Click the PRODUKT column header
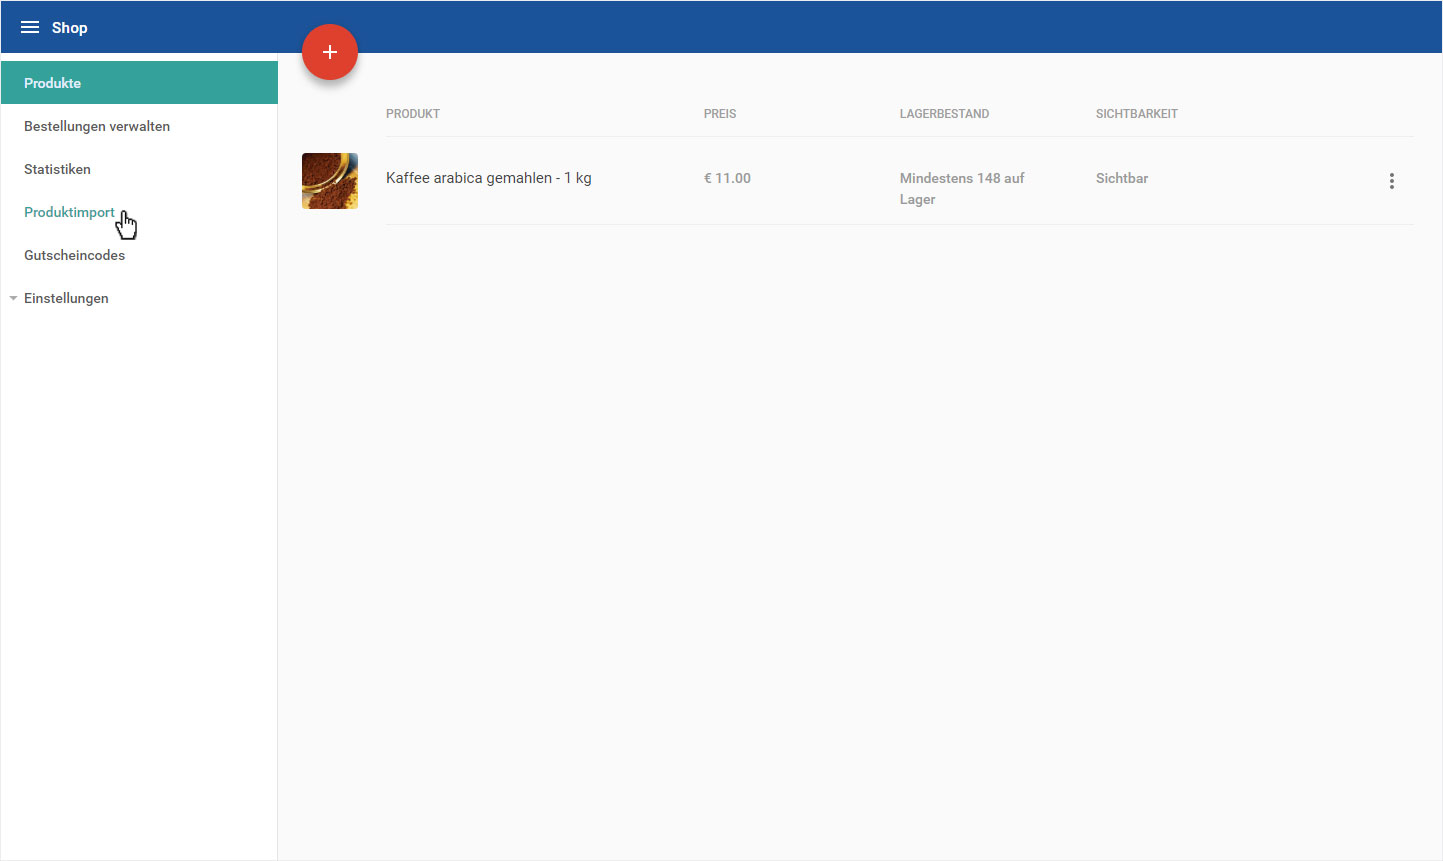Viewport: 1443px width, 861px height. [413, 114]
